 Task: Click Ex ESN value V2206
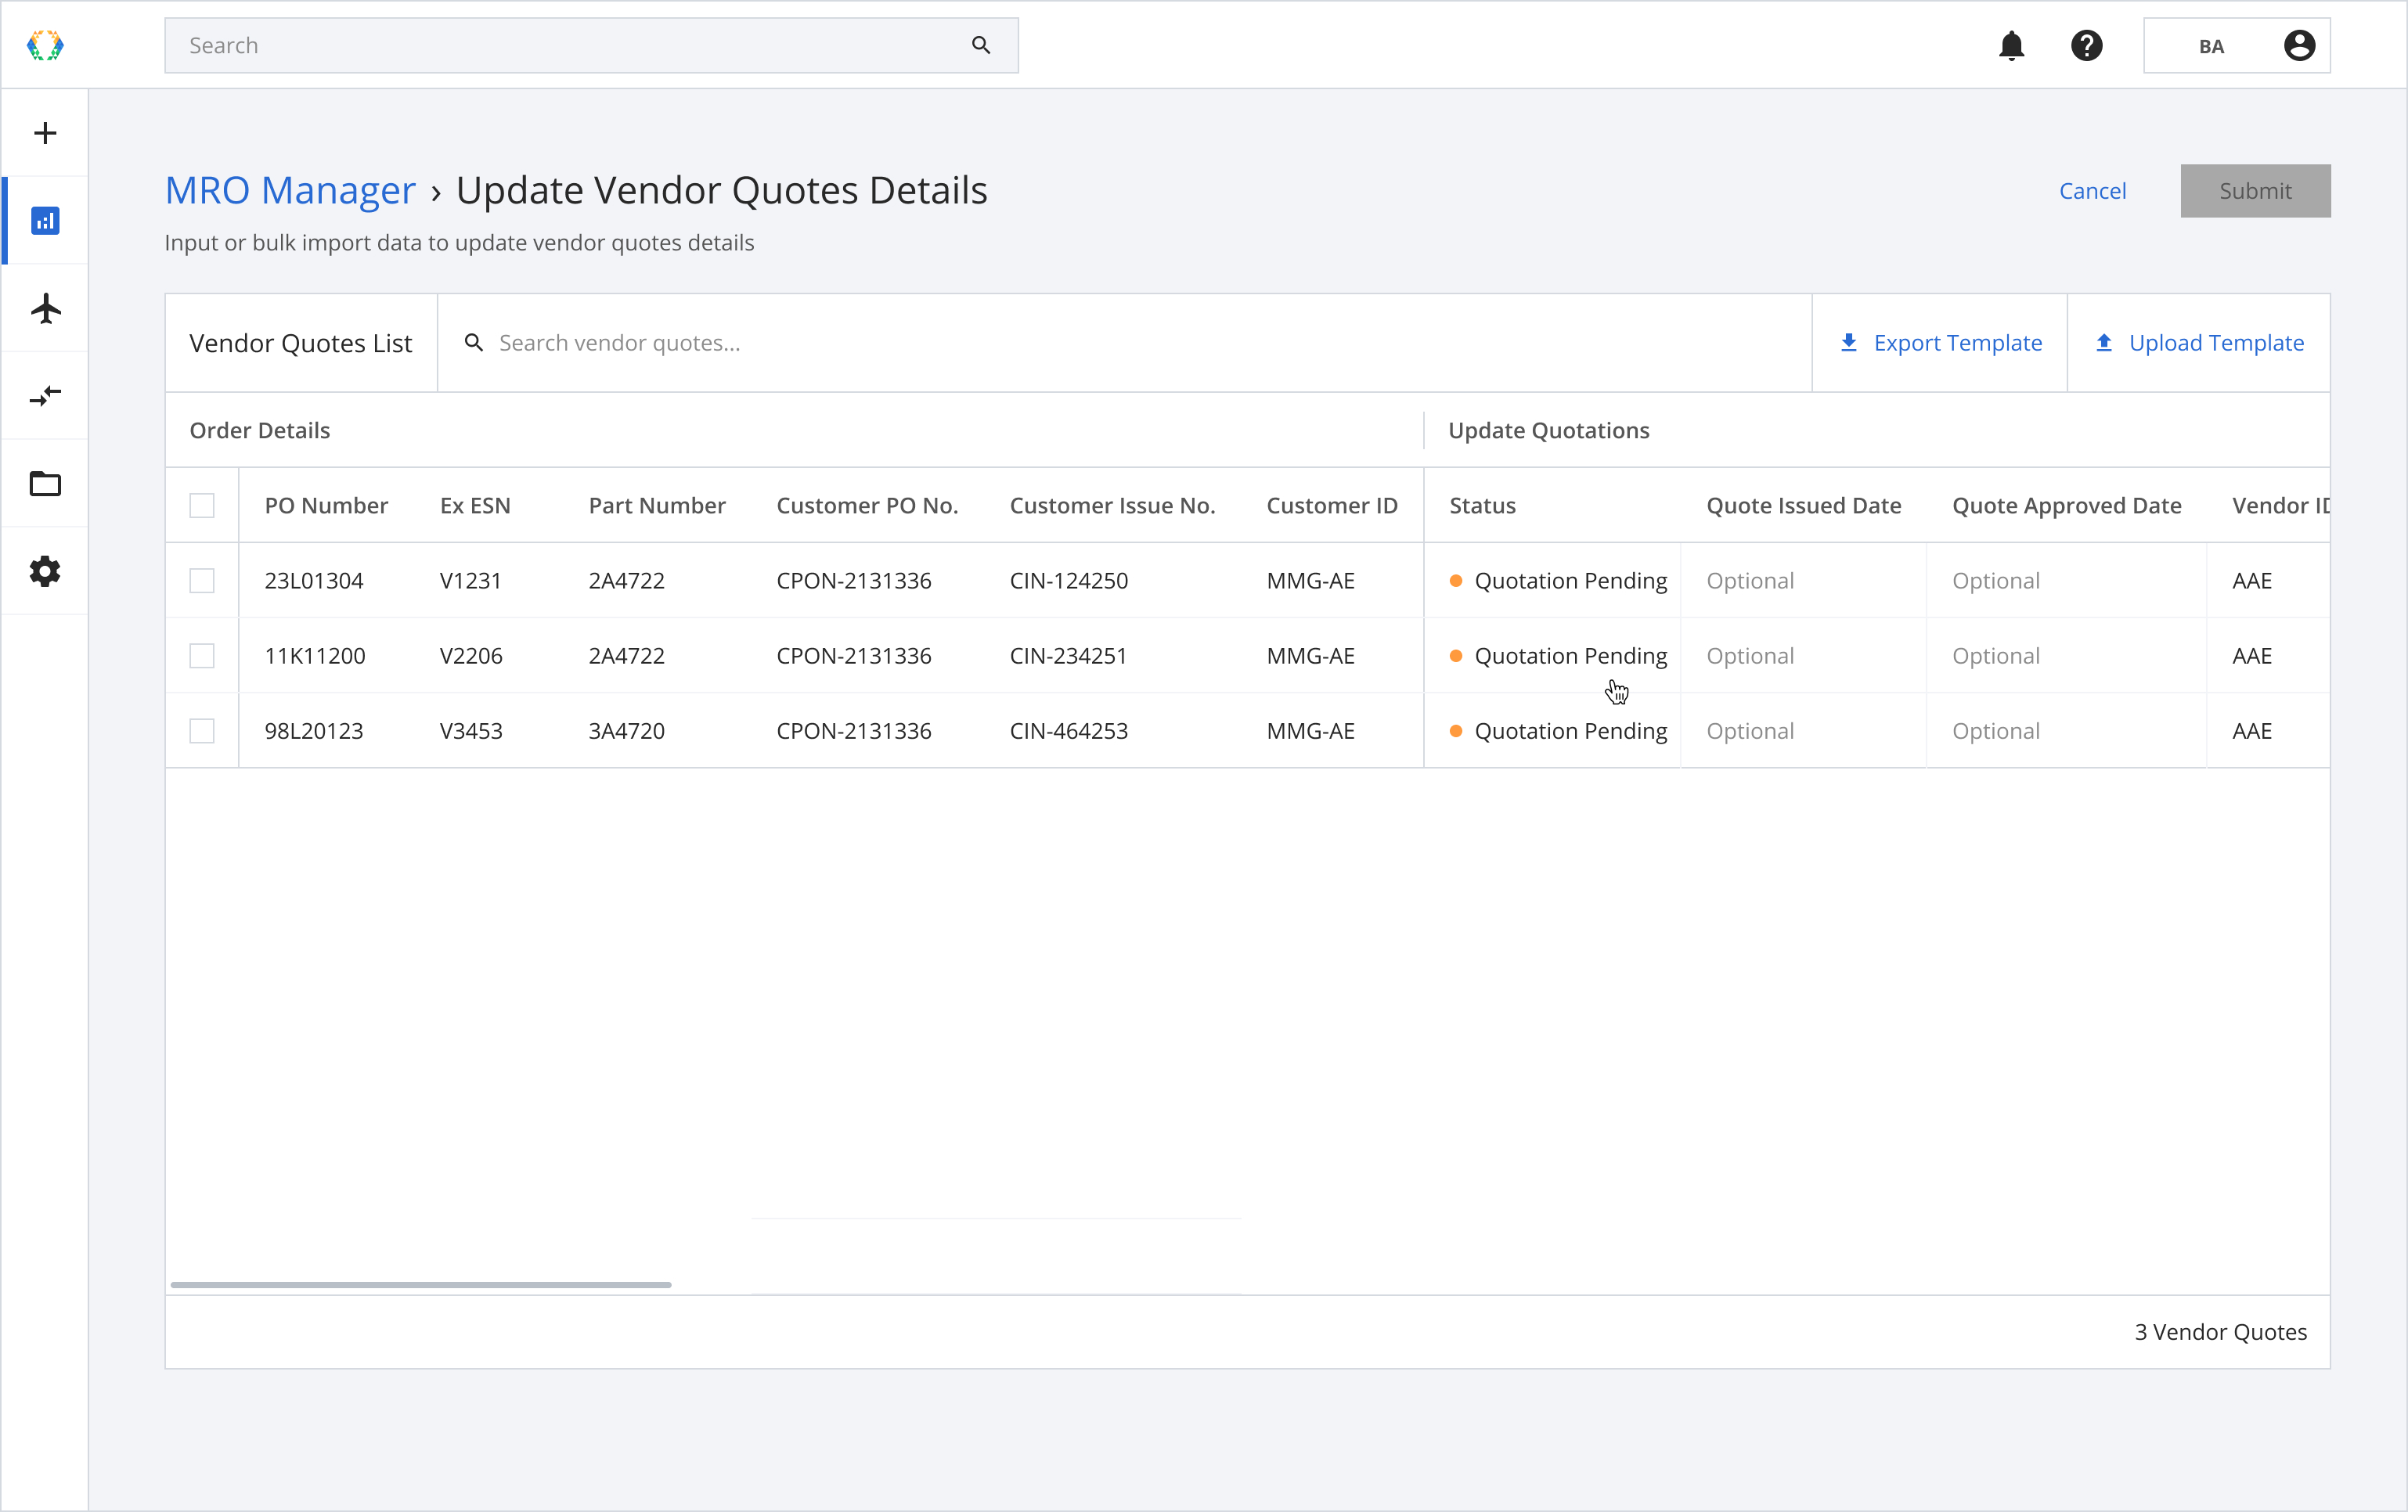pos(471,656)
